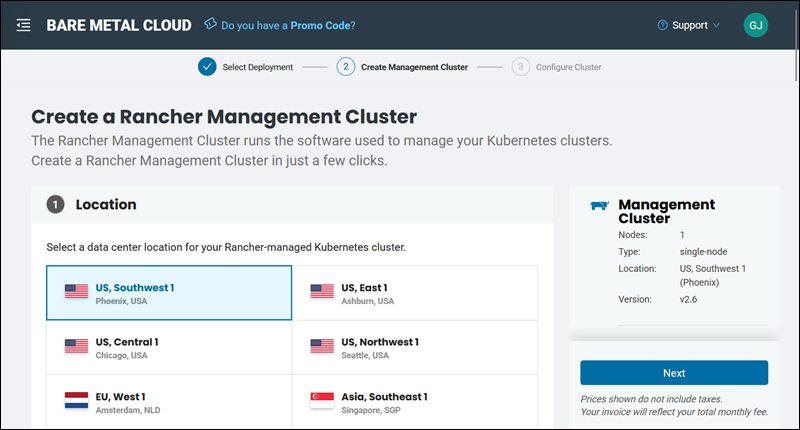
Task: Click the Location section heading
Action: tap(106, 205)
